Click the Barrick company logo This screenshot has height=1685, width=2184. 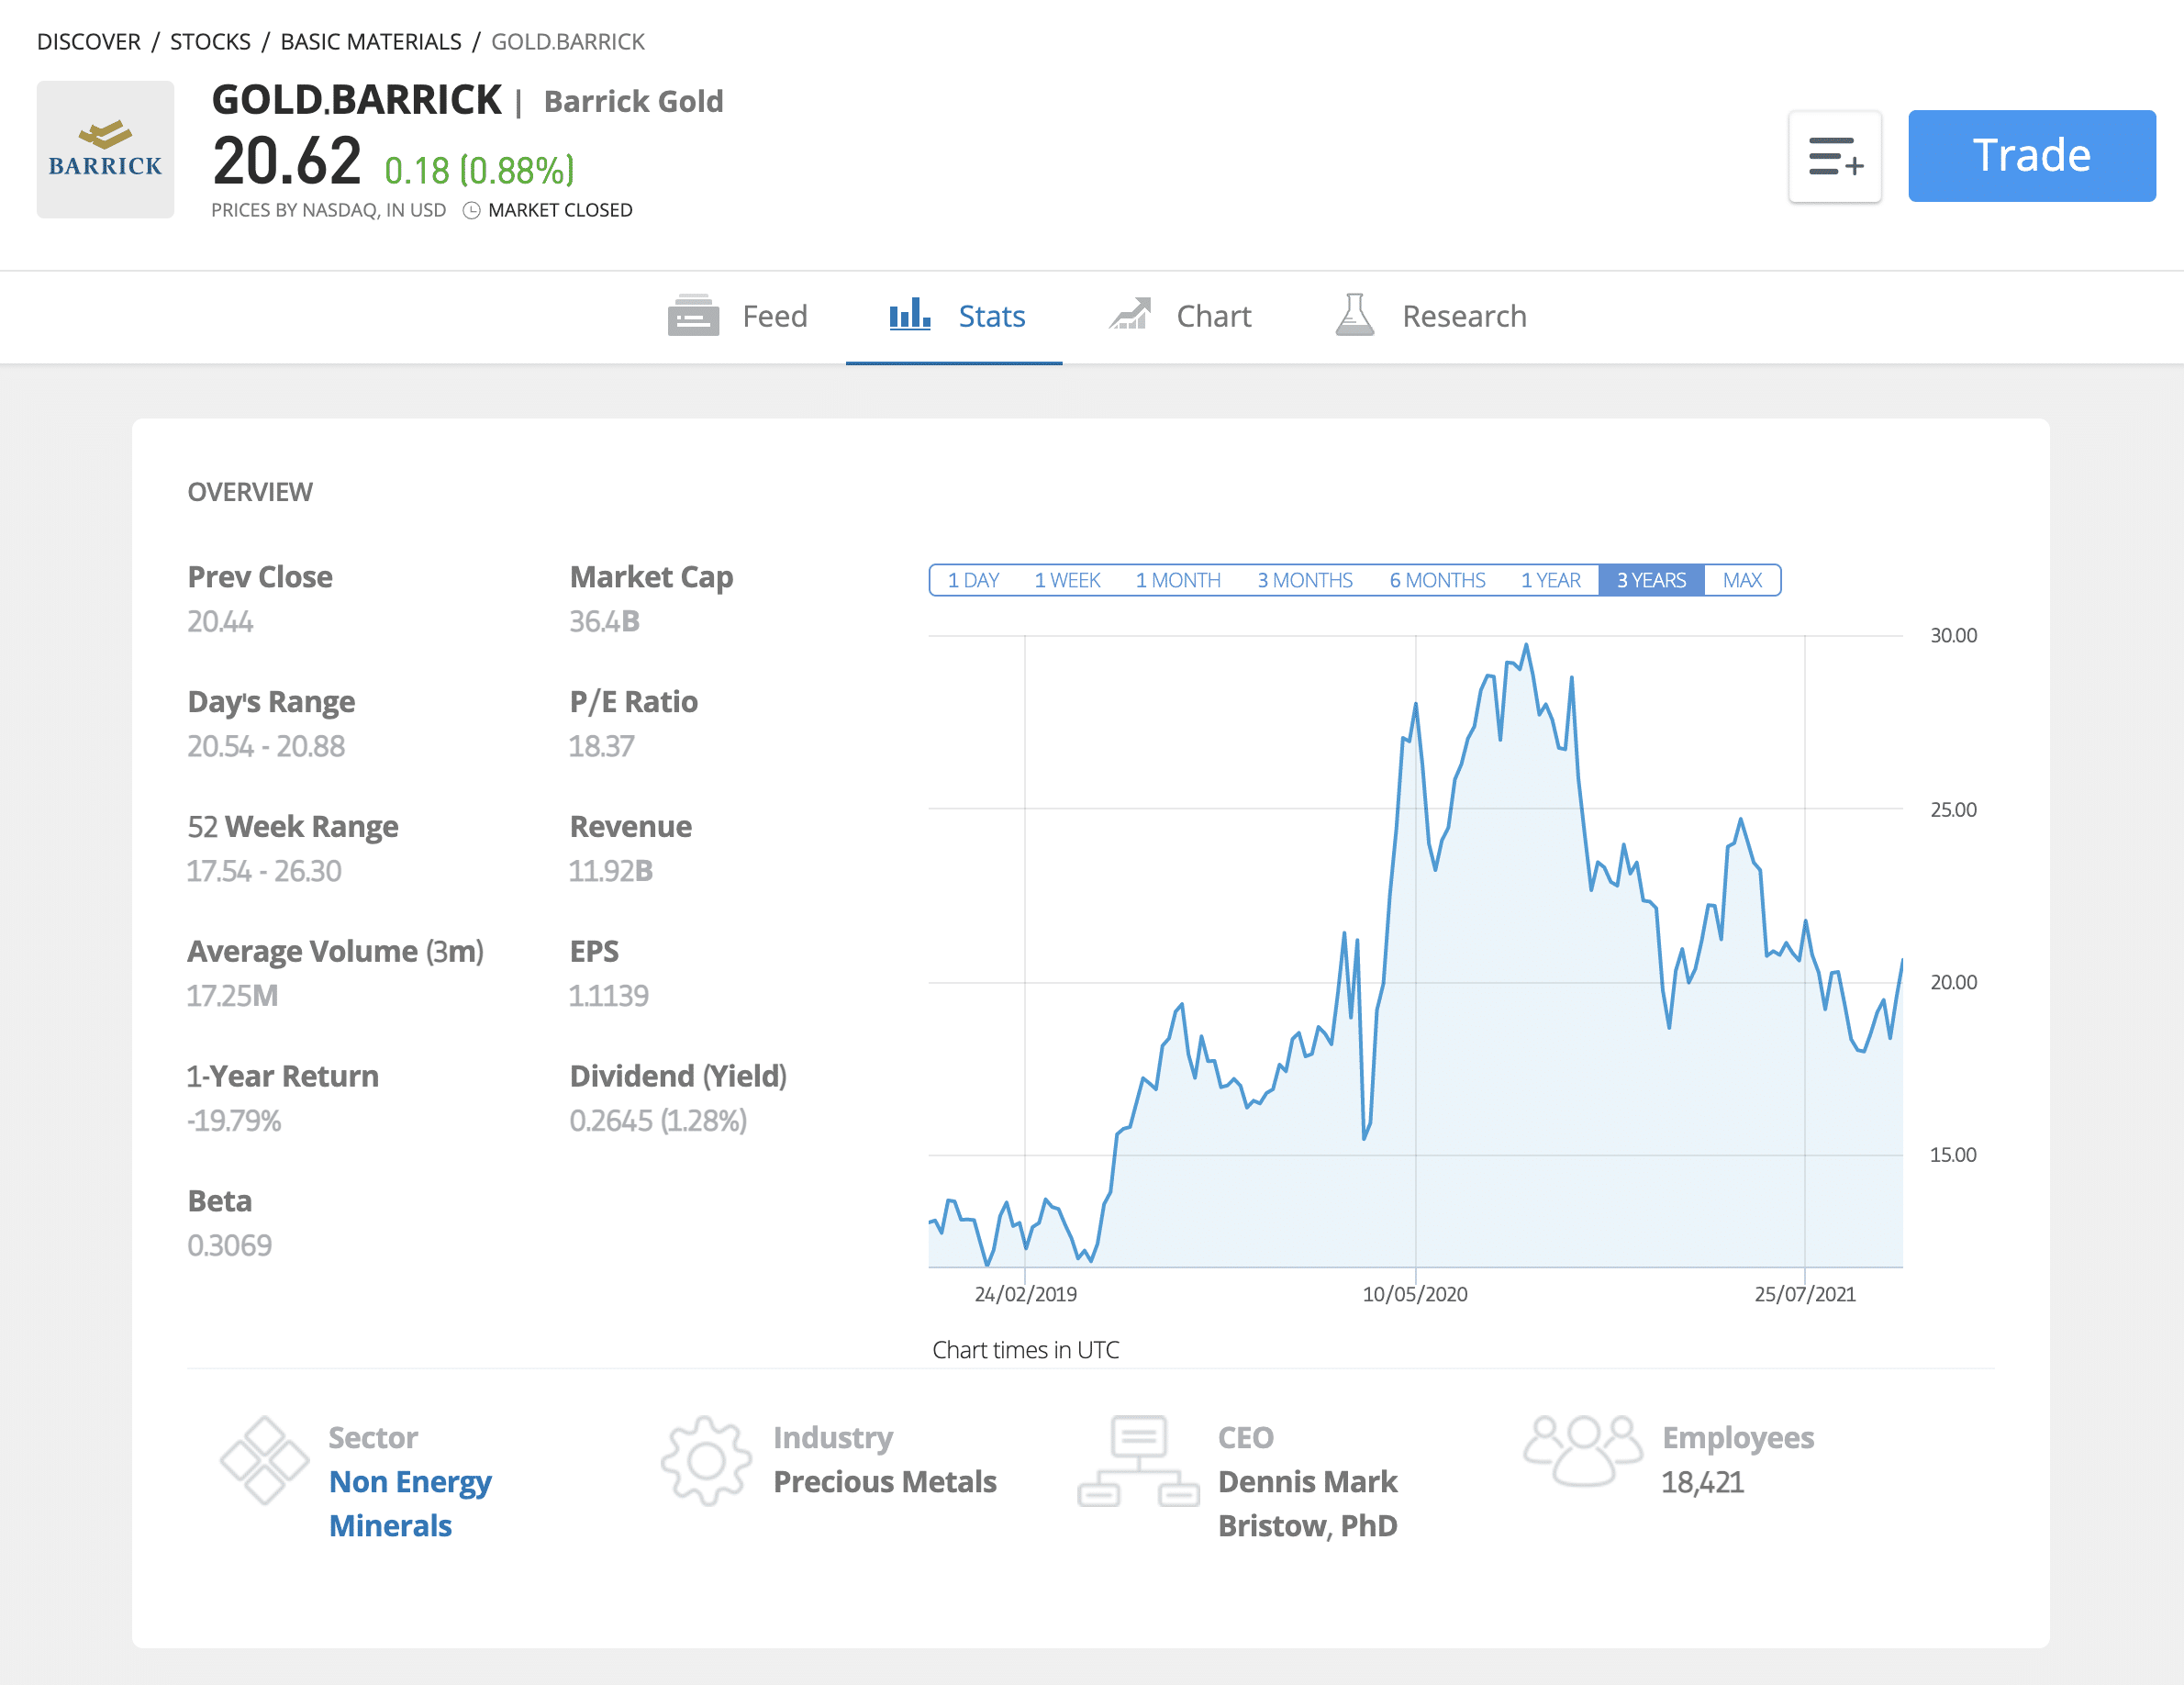pos(105,150)
